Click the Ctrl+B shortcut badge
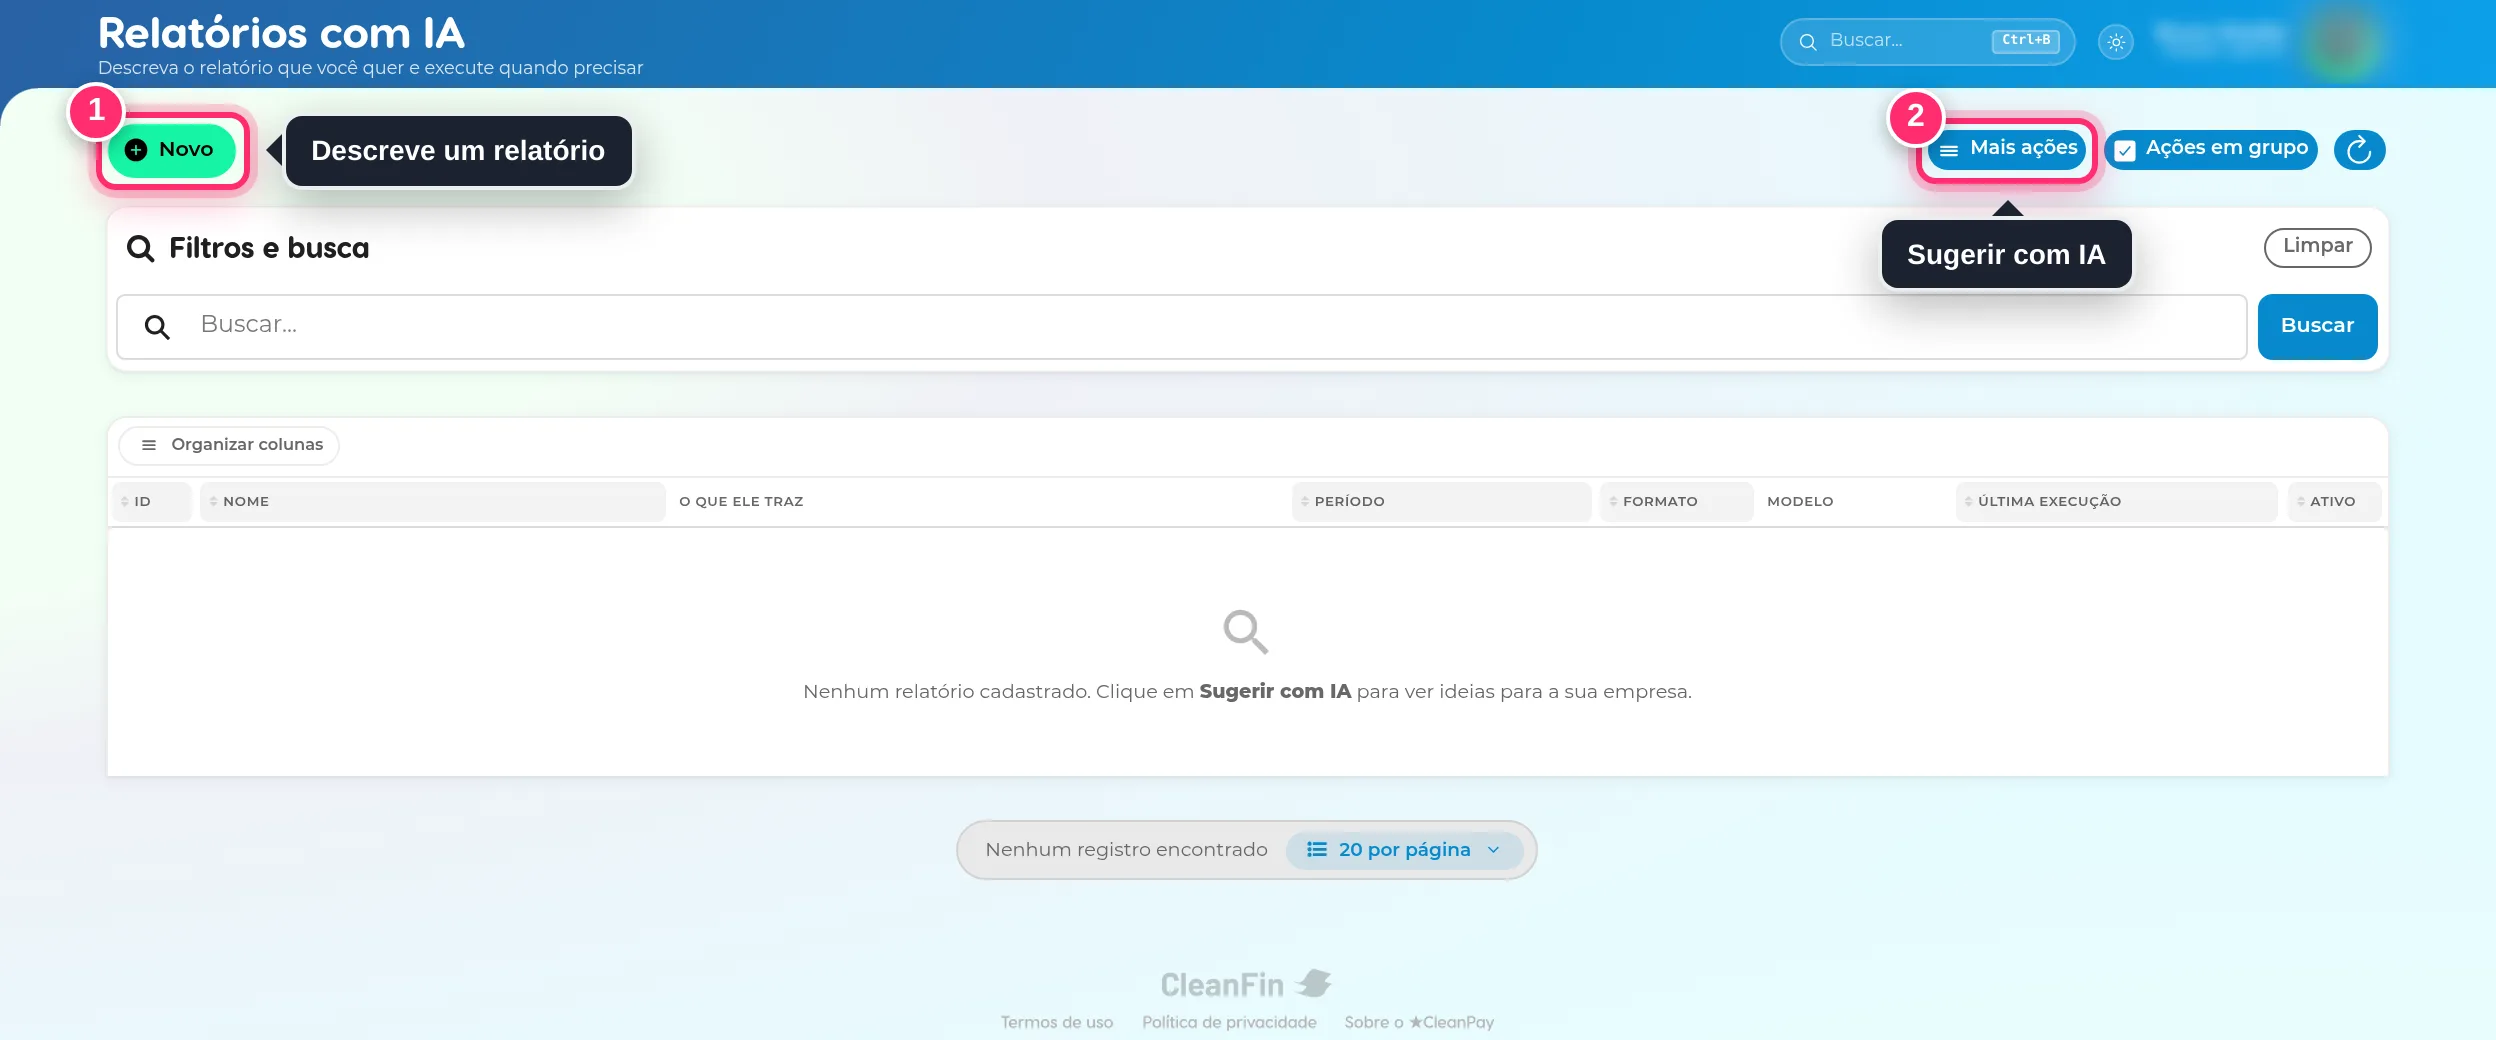2496x1040 pixels. pos(2025,40)
